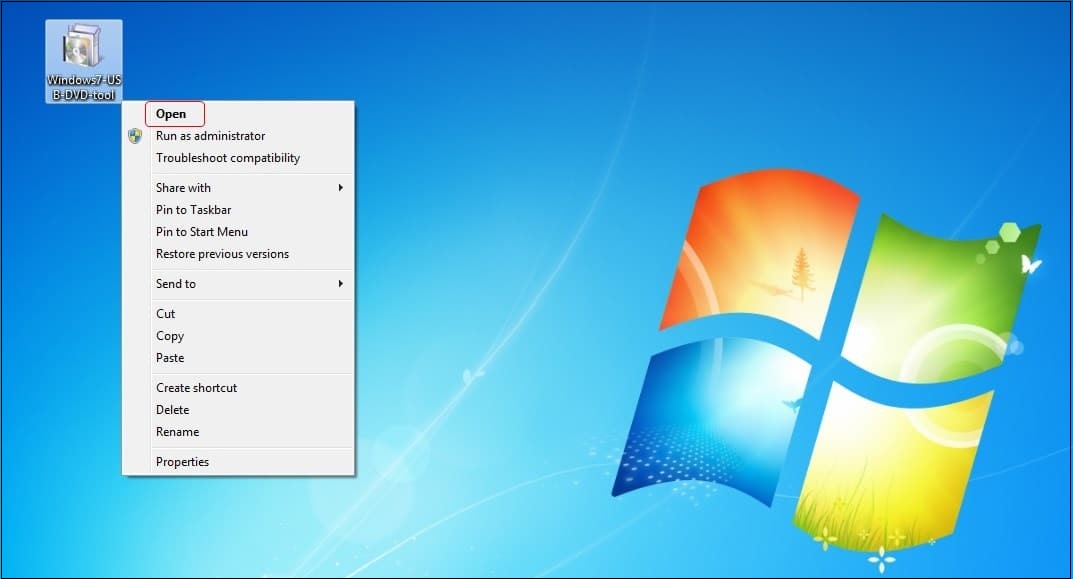
Task: Click Paste in the context menu
Action: click(x=238, y=357)
